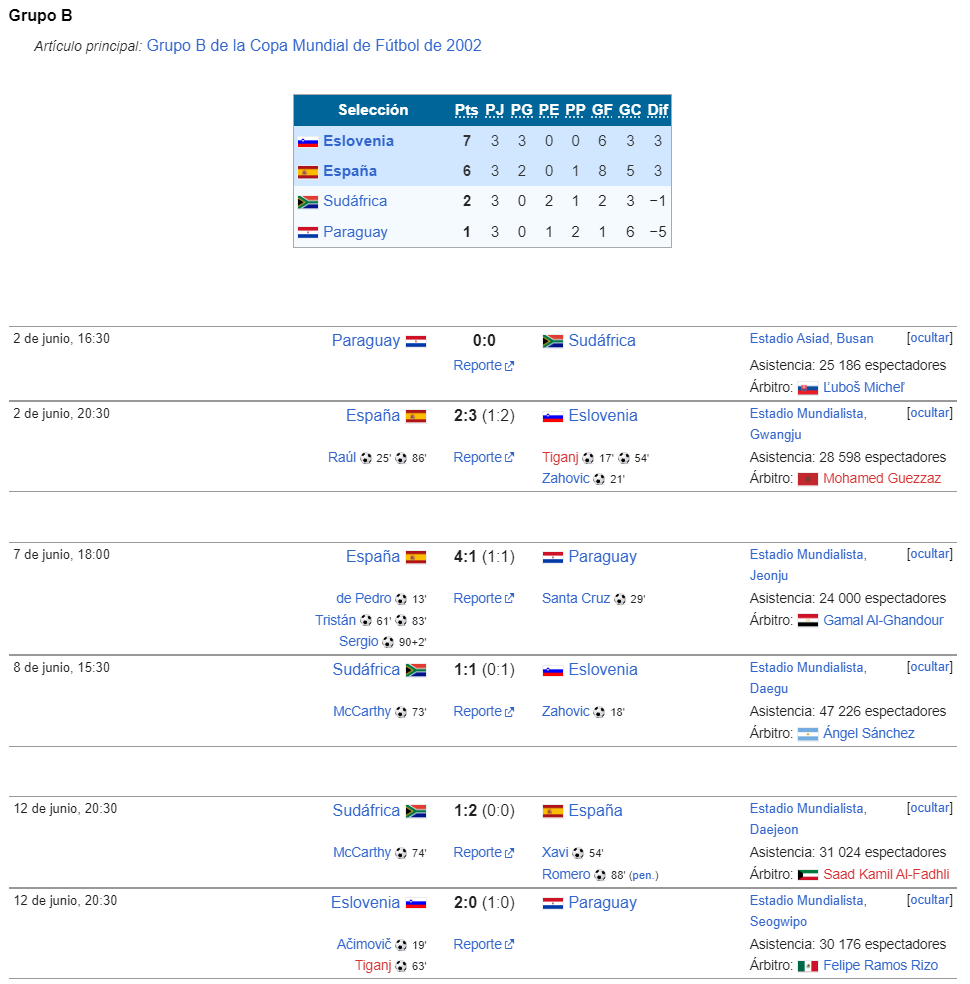Screen dimensions: 970x984
Task: Click the Dif column header
Action: 658,110
